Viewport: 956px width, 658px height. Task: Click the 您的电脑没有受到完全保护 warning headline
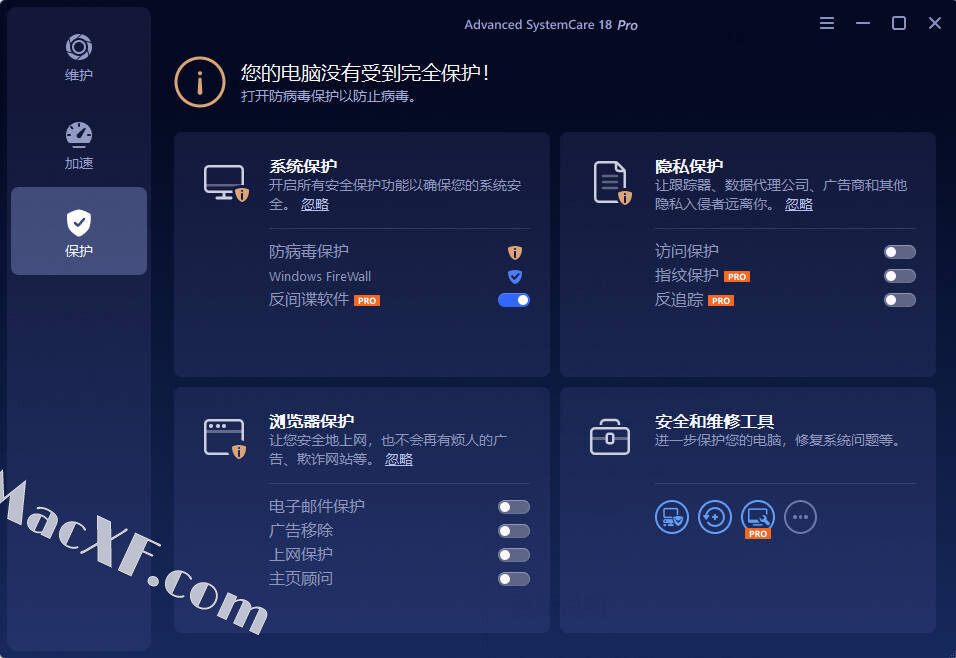click(x=365, y=73)
